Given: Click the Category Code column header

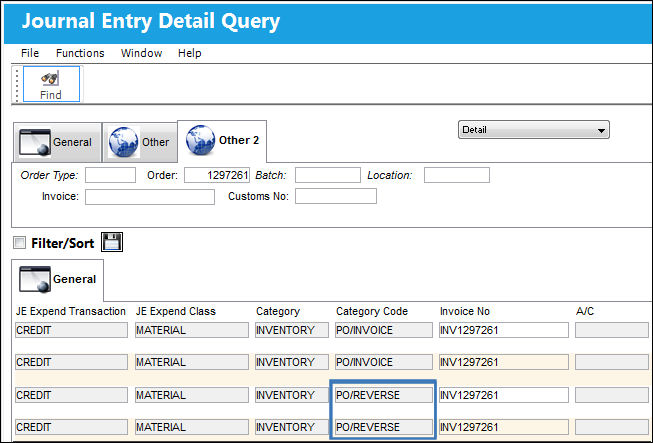Looking at the screenshot, I should [372, 311].
